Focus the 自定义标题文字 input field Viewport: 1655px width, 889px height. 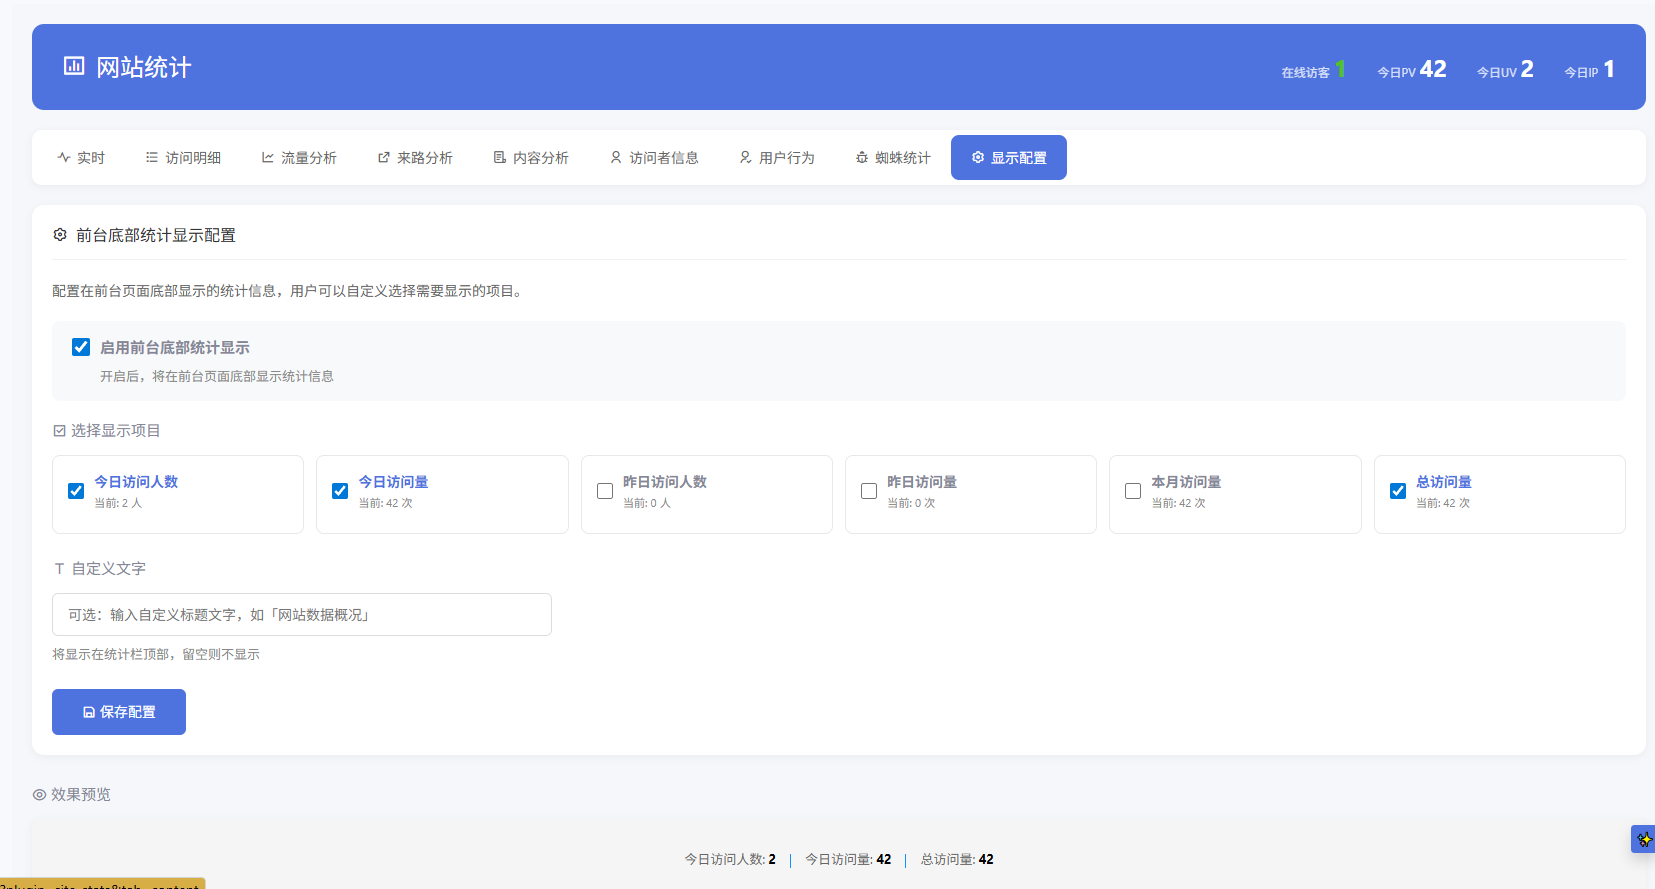(302, 615)
